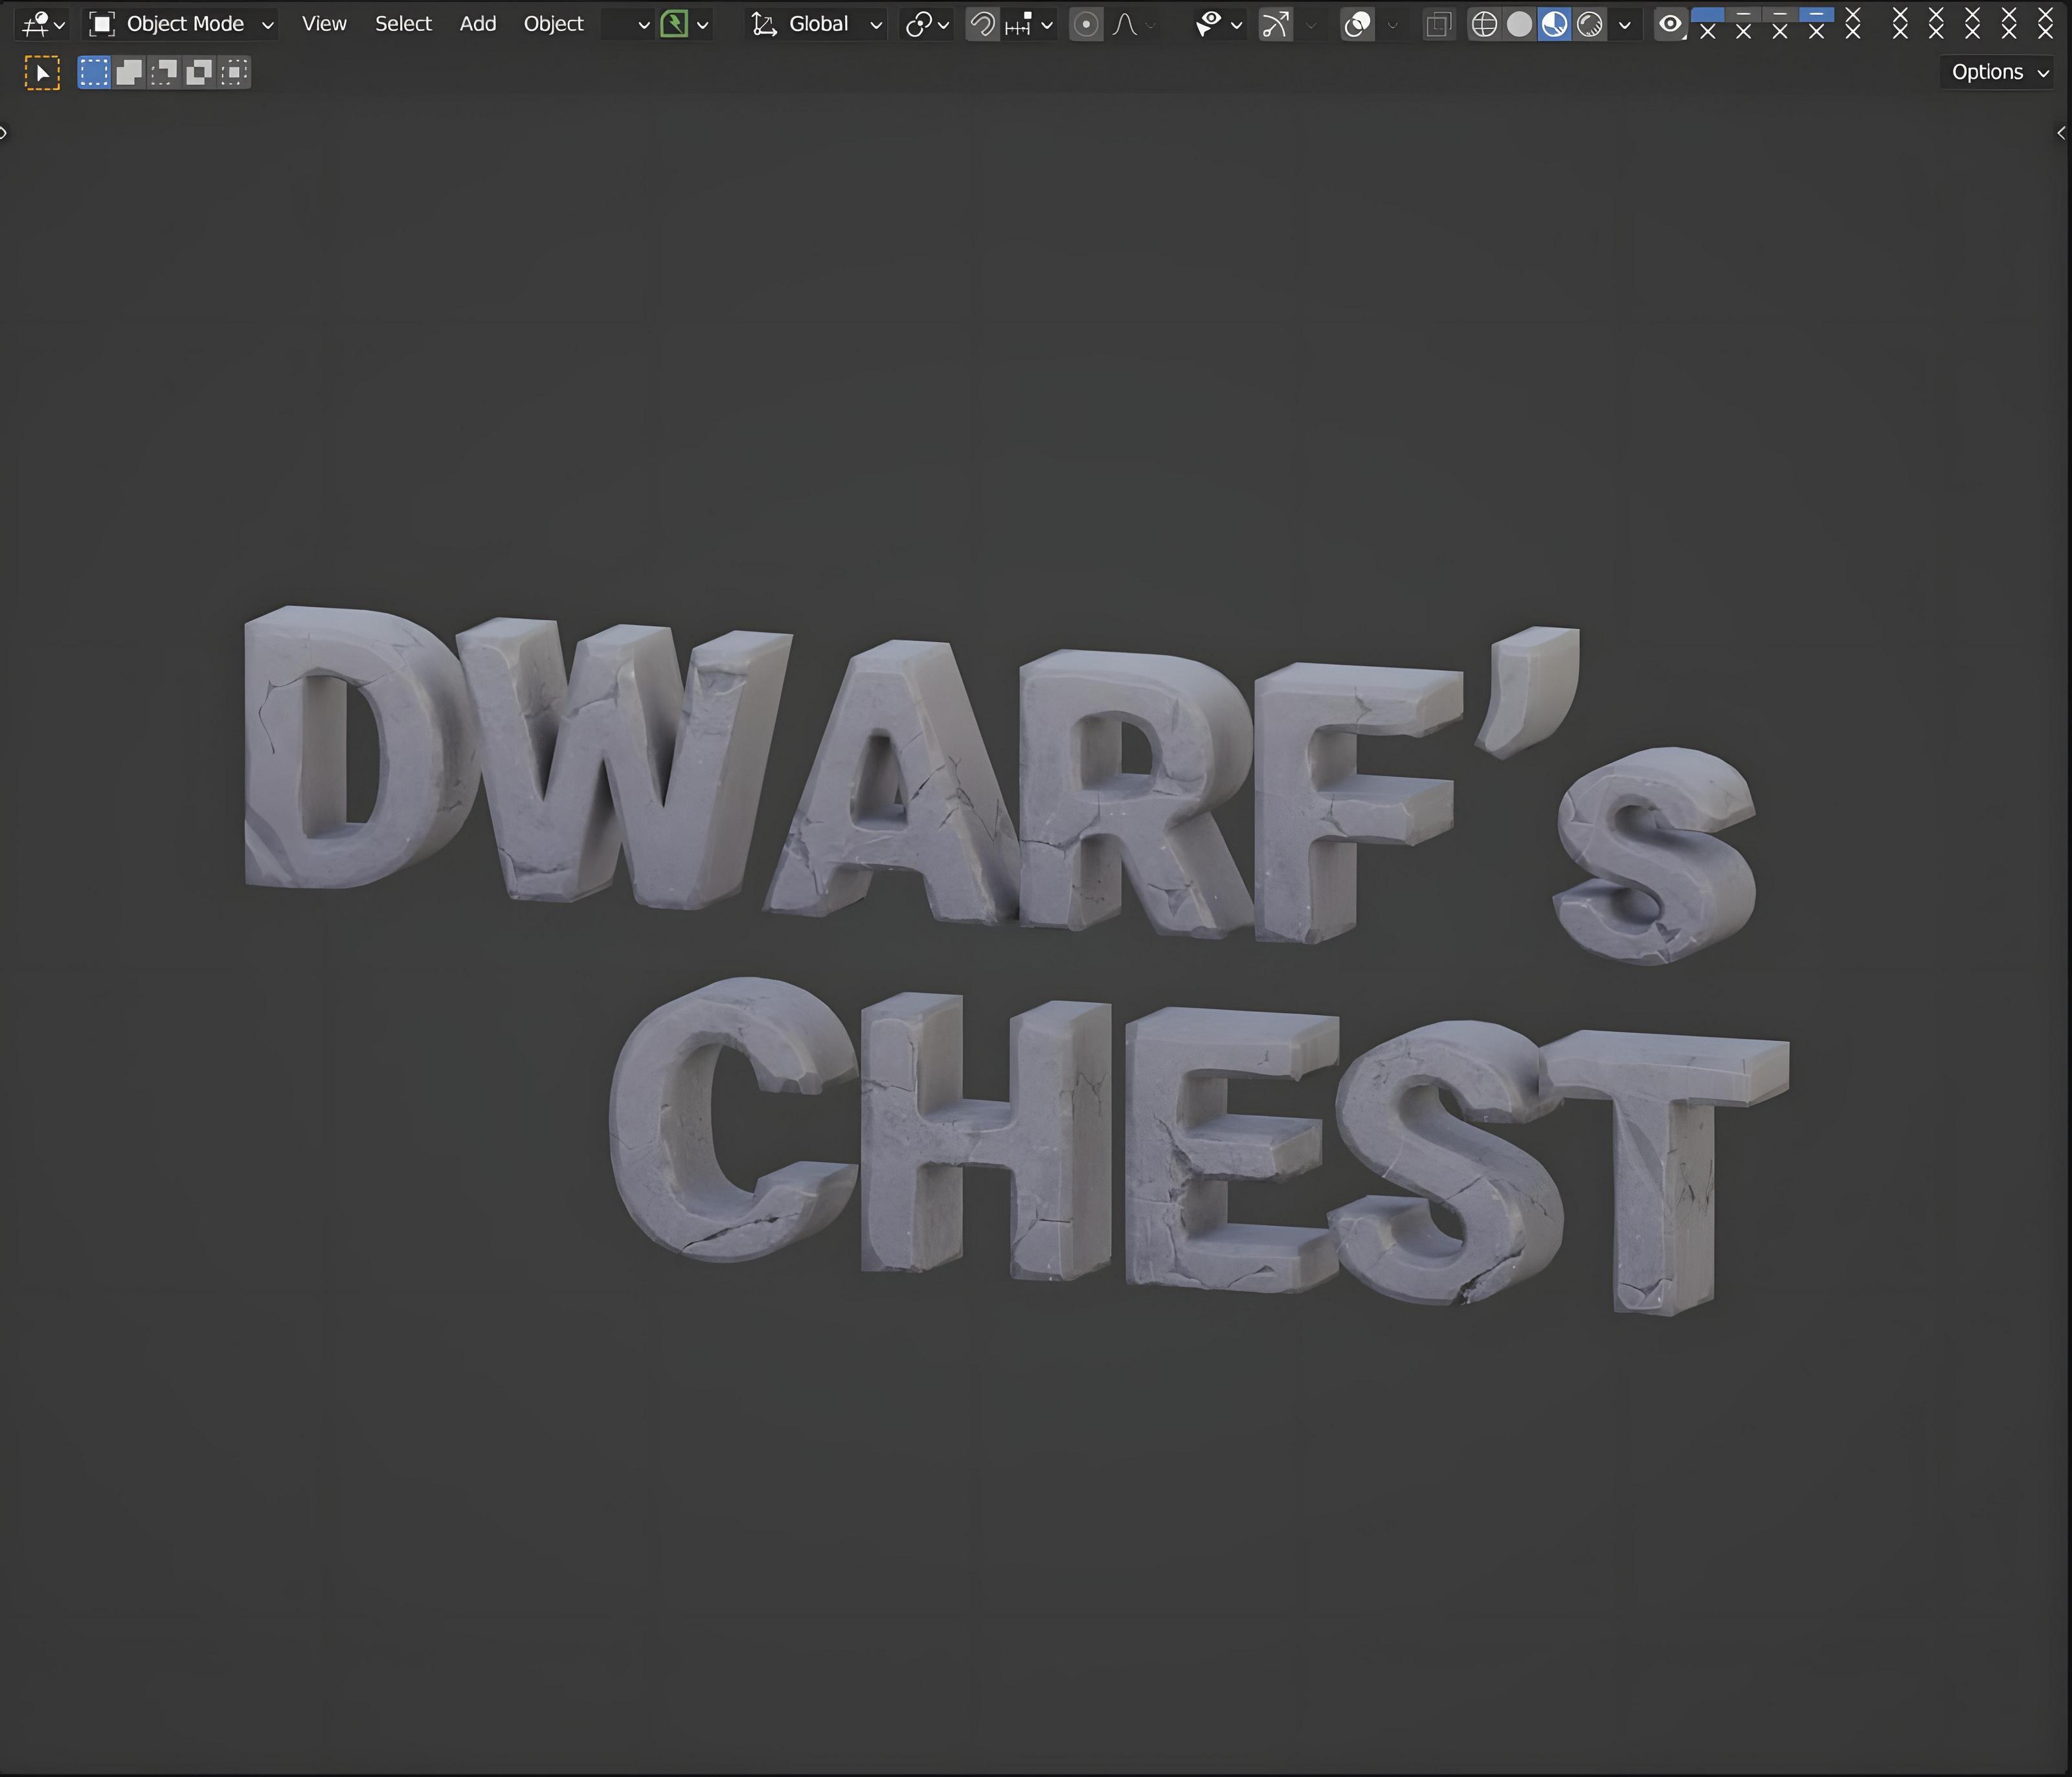The height and width of the screenshot is (1777, 2072).
Task: Switch to Wireframe viewport shading
Action: click(1484, 24)
